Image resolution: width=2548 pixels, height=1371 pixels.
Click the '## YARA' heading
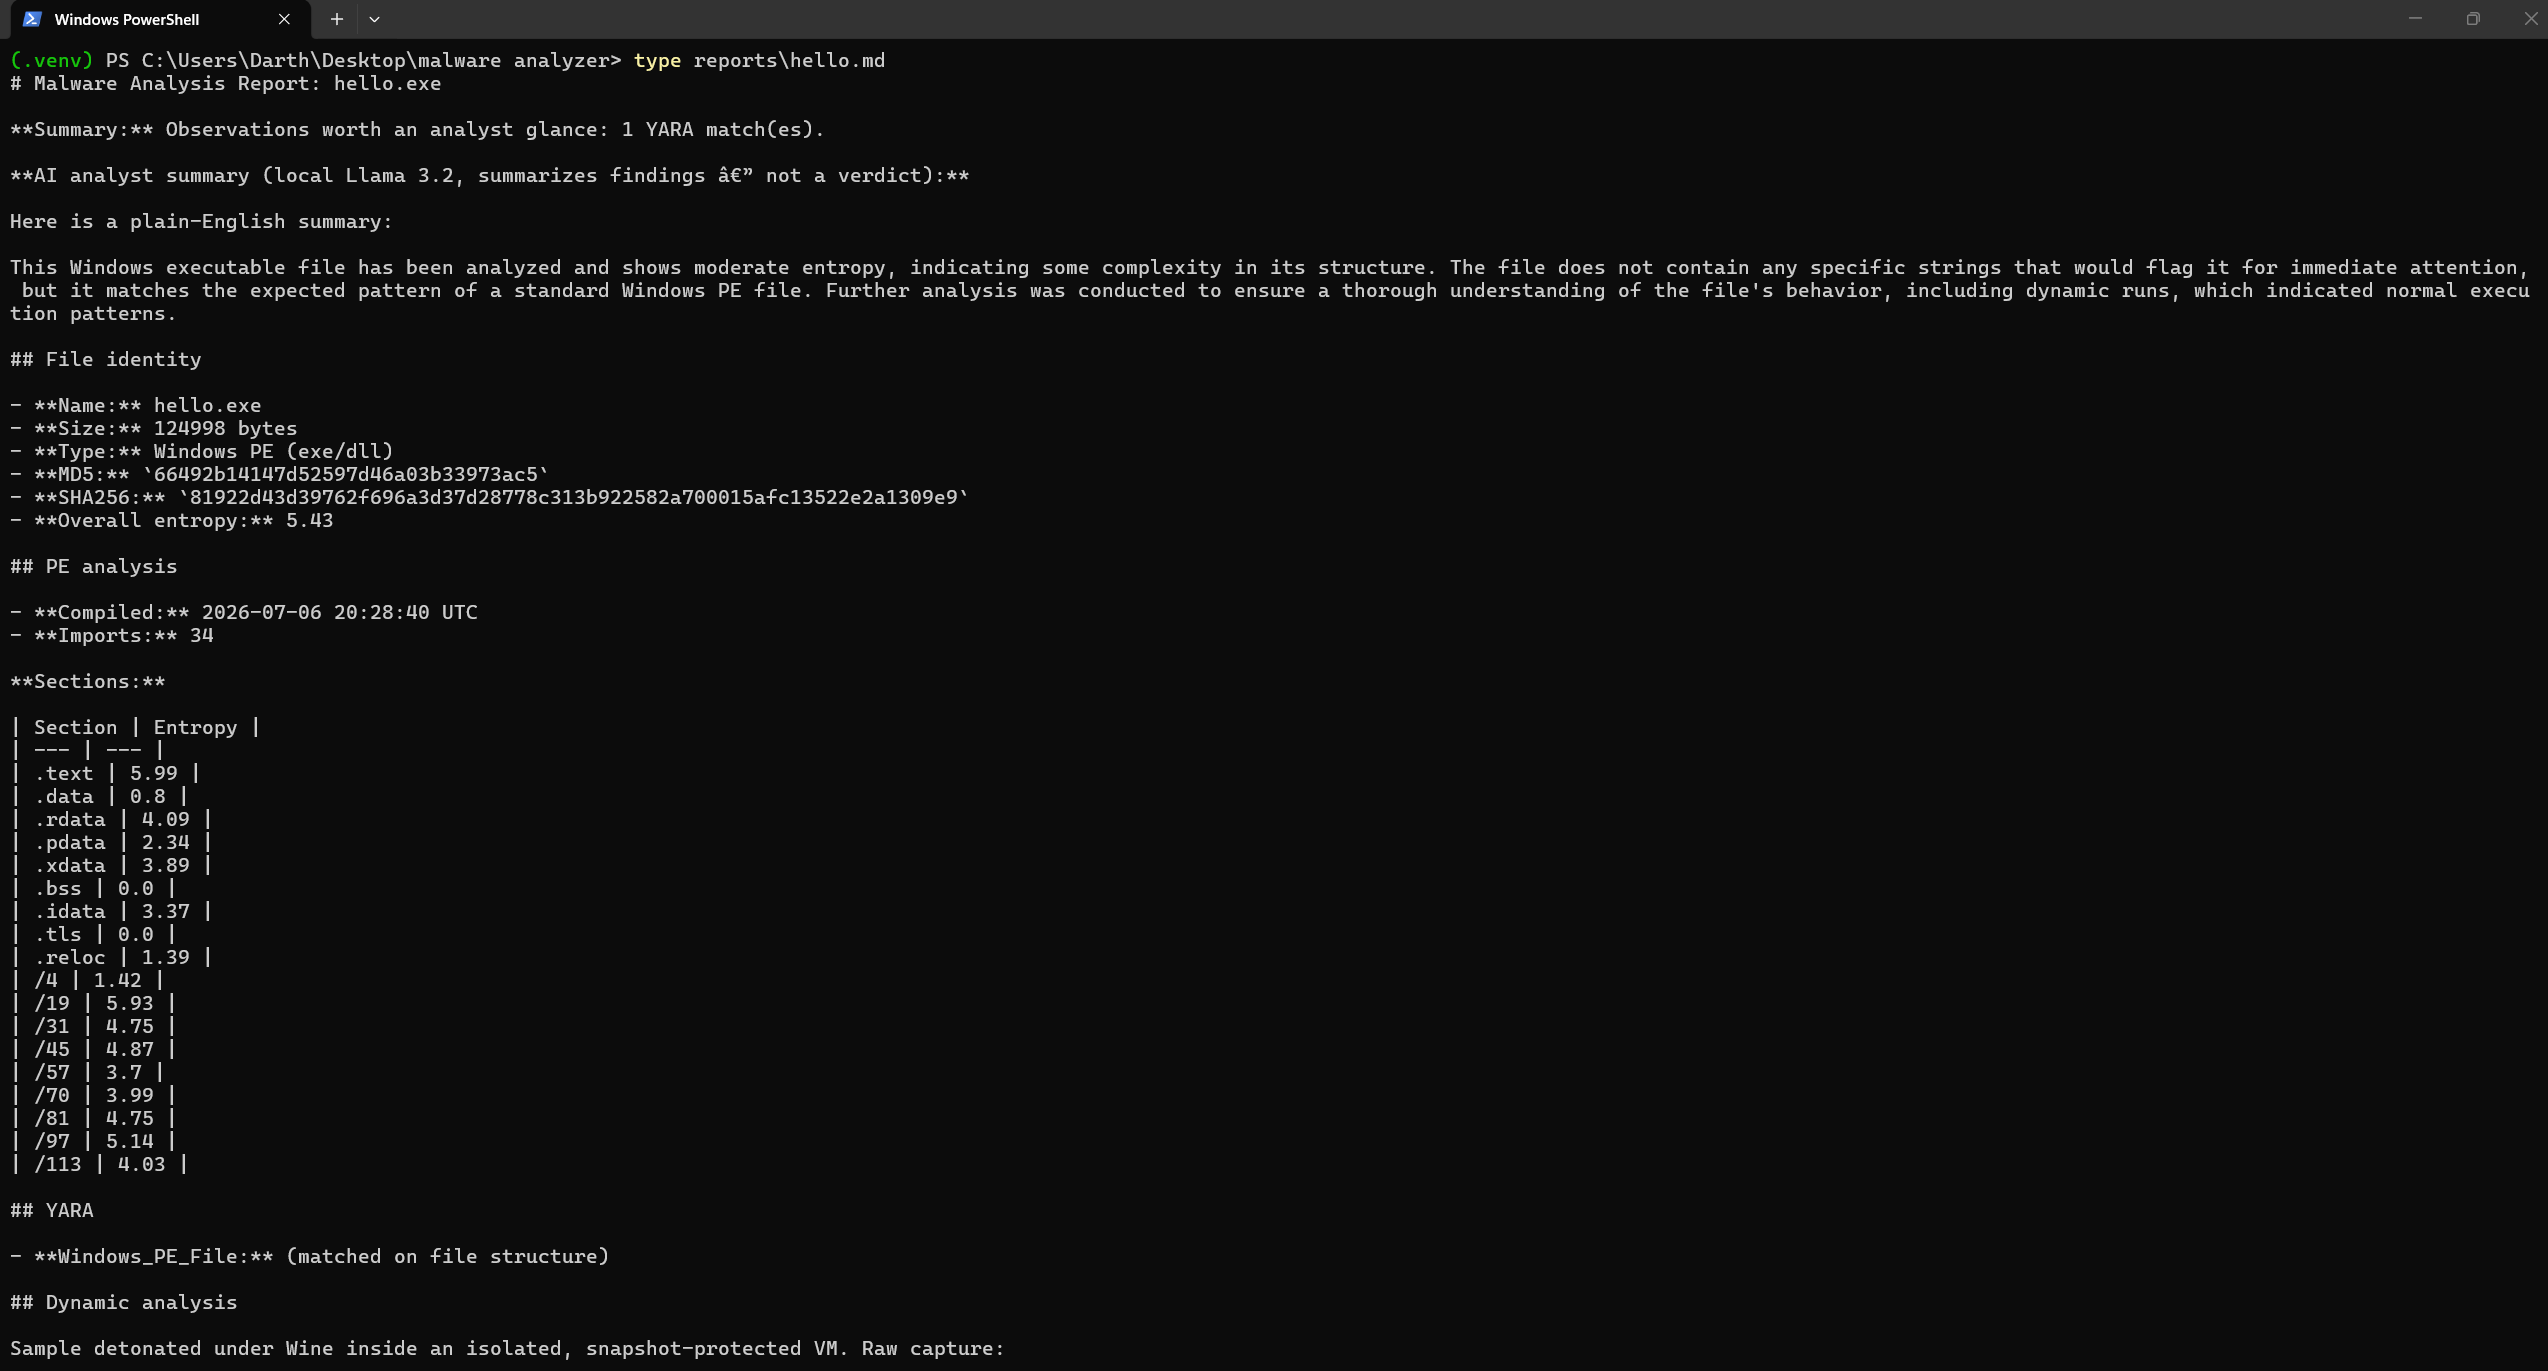click(x=52, y=1211)
